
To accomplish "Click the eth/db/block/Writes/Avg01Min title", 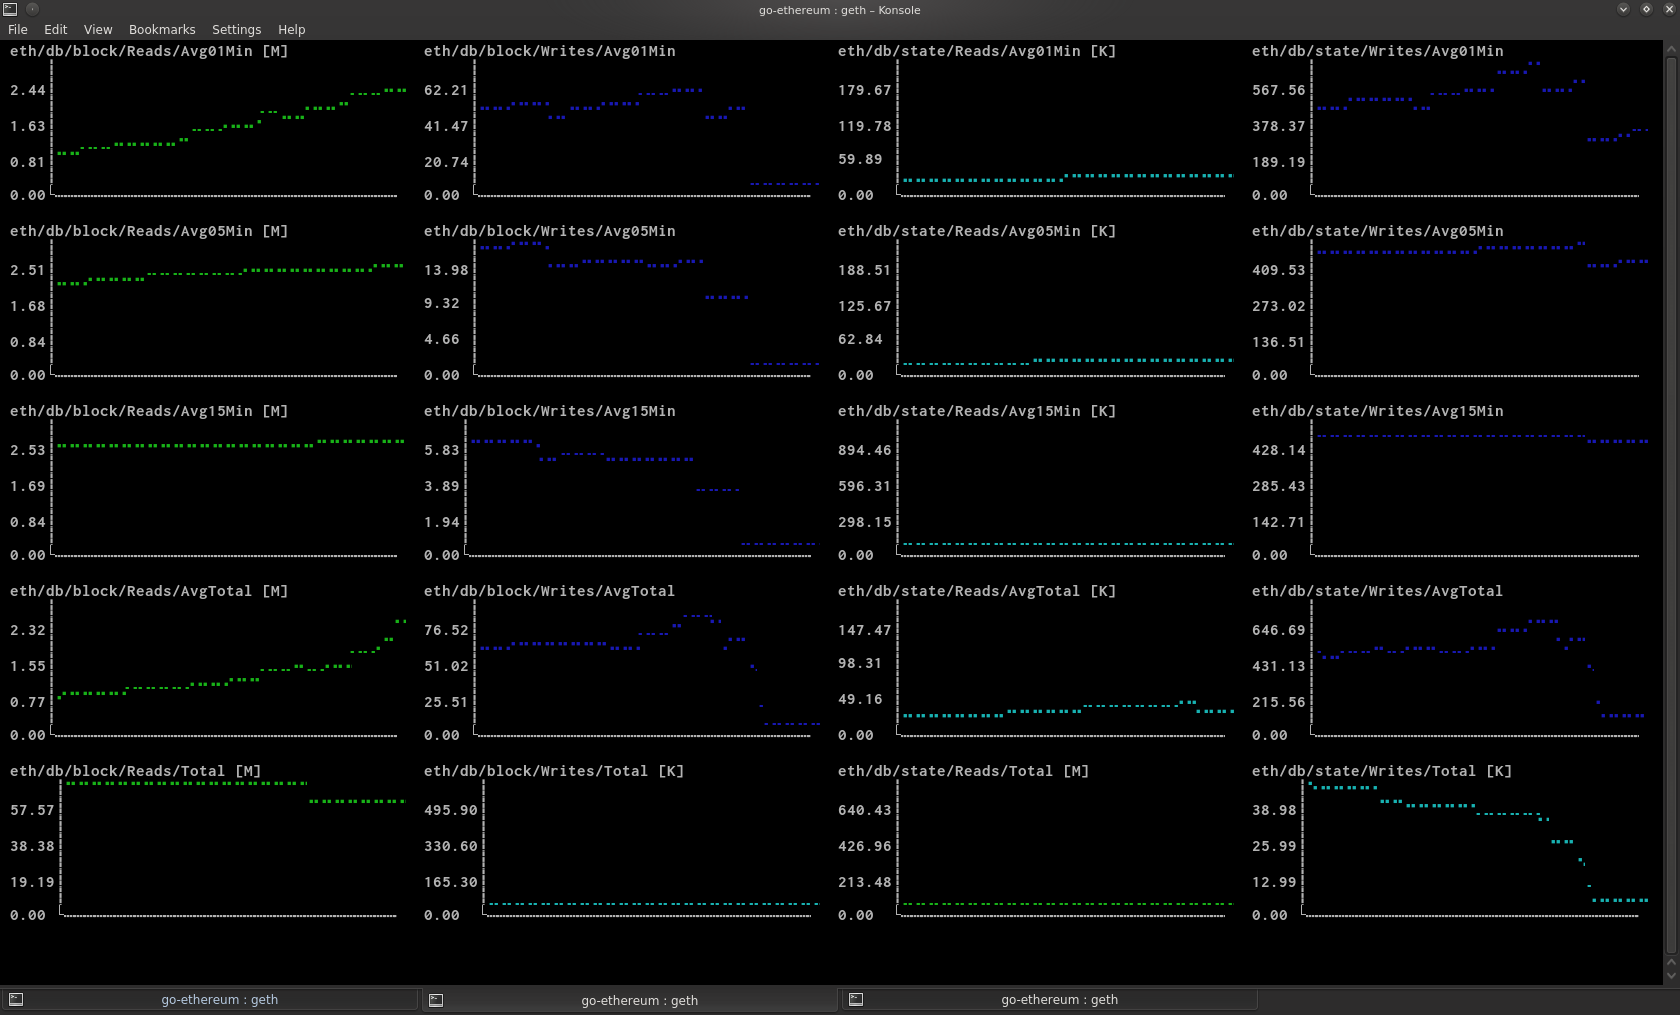I will pyautogui.click(x=550, y=51).
